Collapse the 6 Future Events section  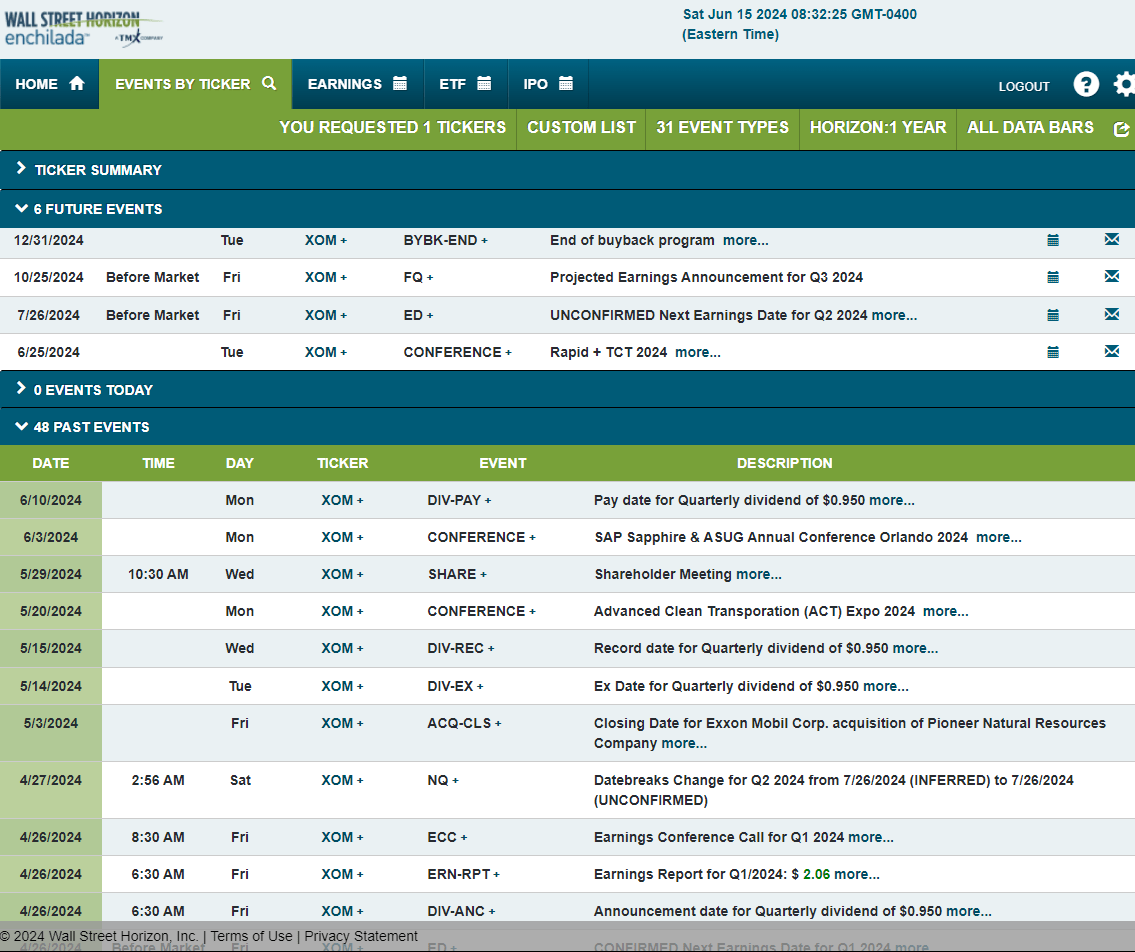coord(568,209)
